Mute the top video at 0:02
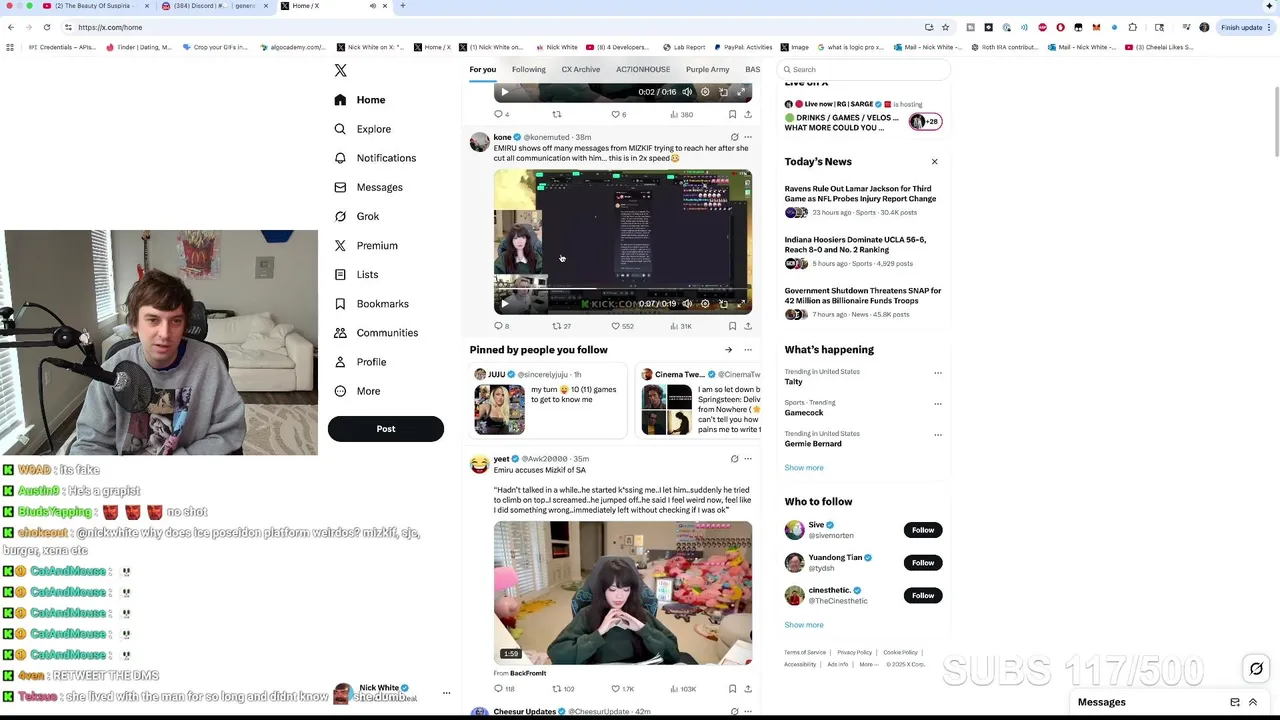 tap(687, 92)
